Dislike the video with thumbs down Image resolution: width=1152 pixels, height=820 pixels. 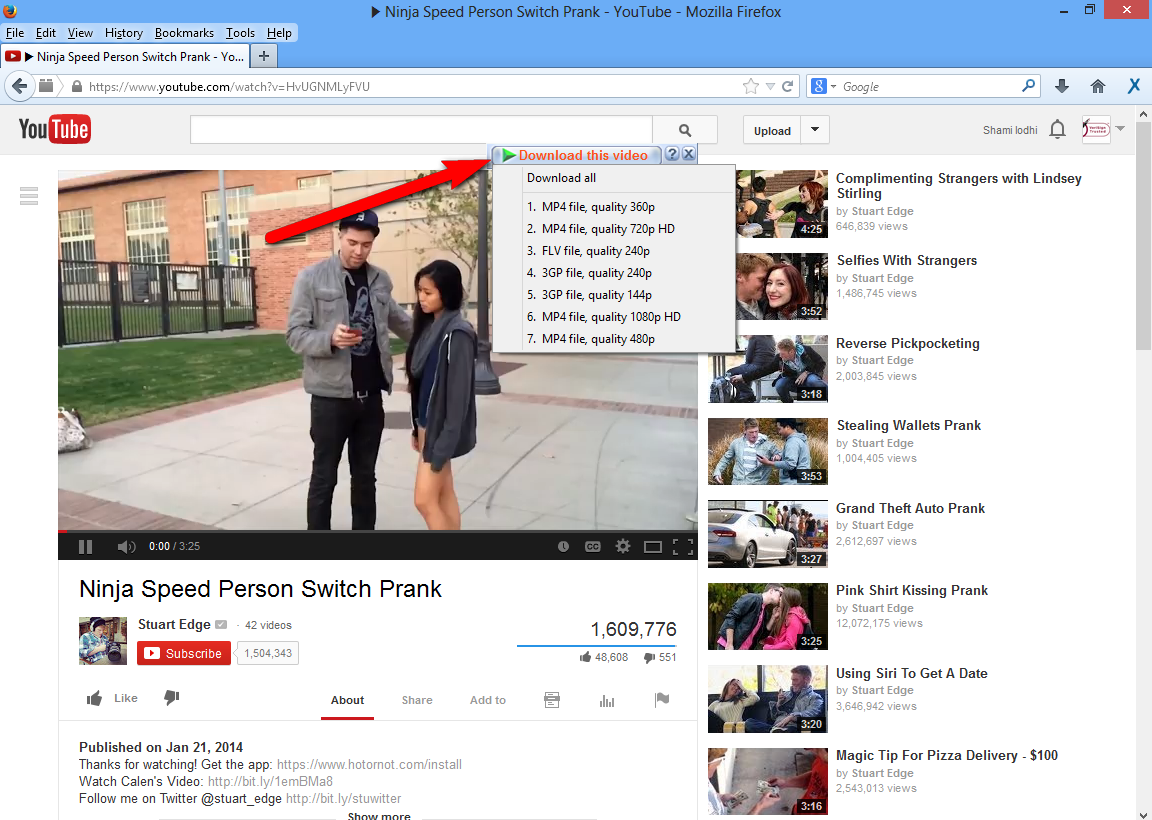(171, 698)
